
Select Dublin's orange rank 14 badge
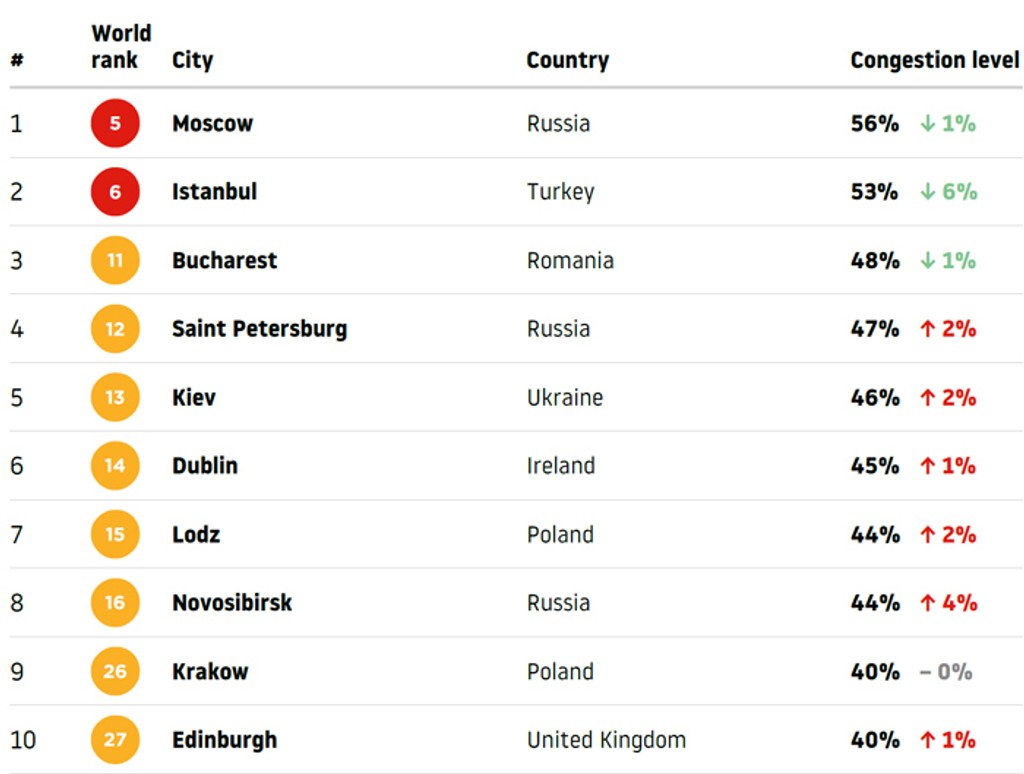tap(115, 466)
